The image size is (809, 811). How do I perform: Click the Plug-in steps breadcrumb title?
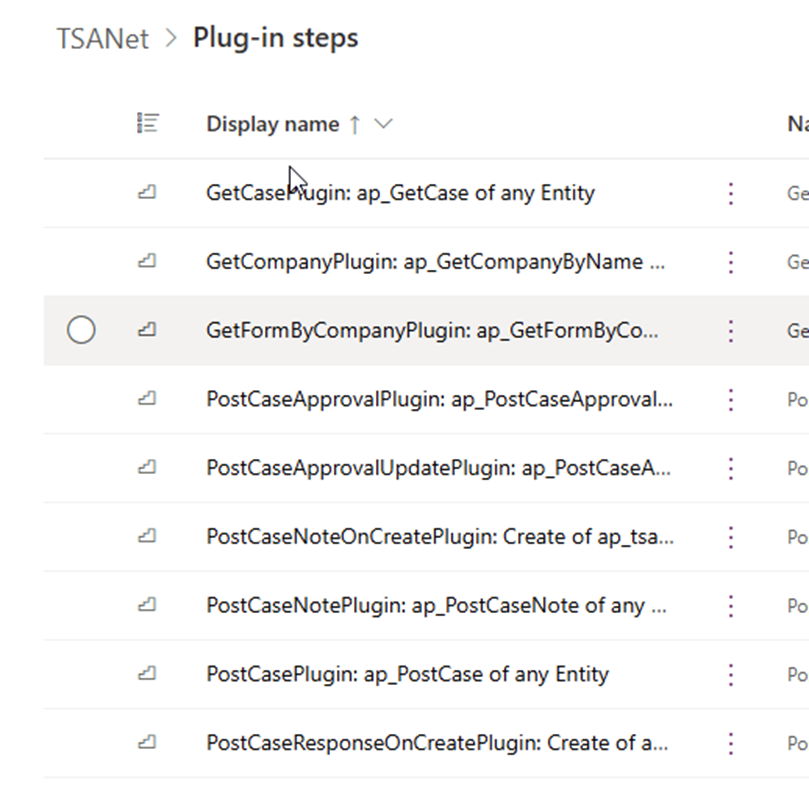click(275, 38)
